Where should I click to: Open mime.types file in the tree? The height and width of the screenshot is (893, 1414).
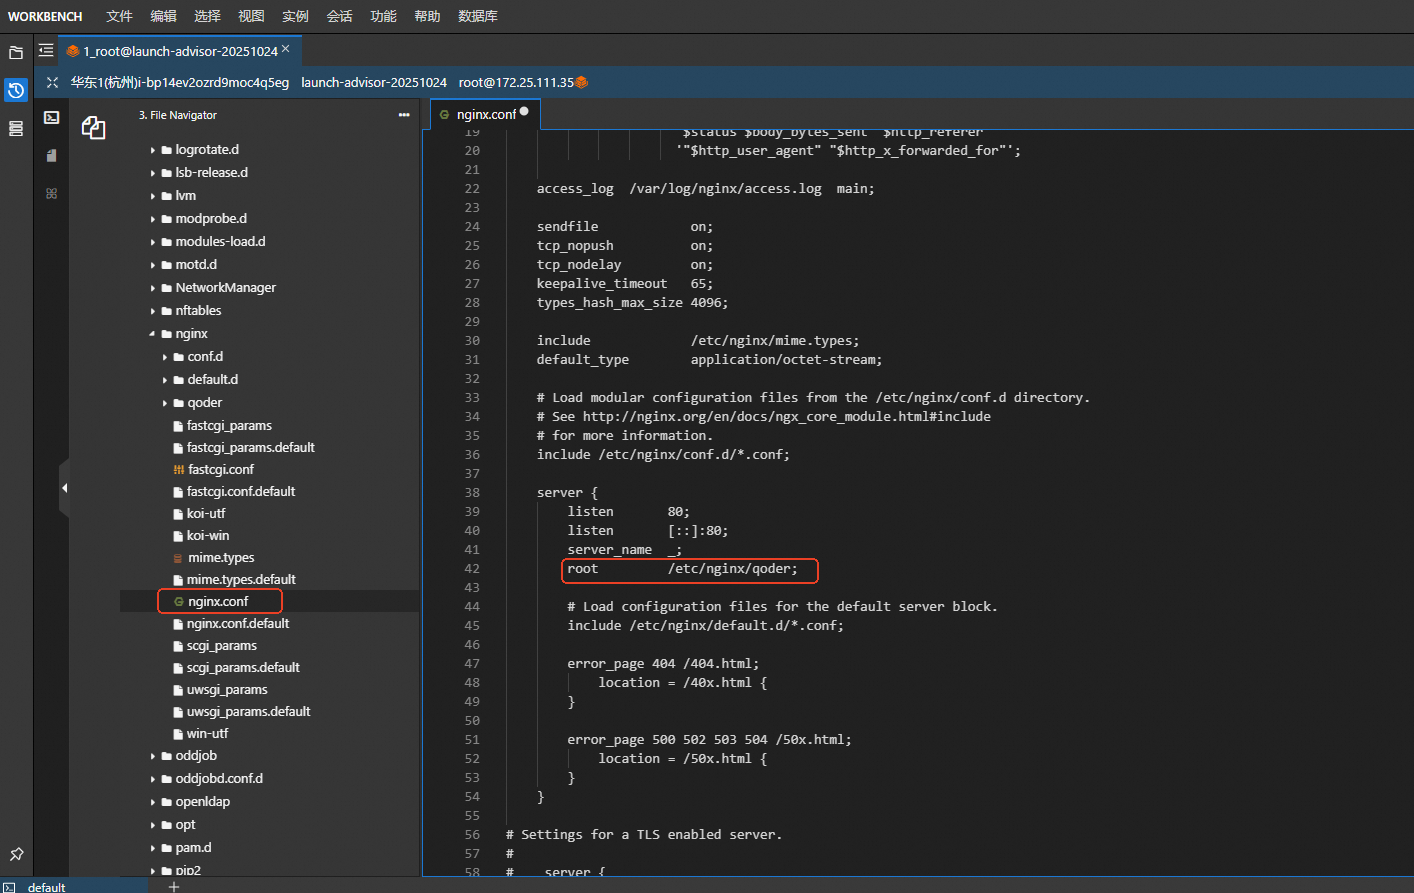[x=220, y=558]
